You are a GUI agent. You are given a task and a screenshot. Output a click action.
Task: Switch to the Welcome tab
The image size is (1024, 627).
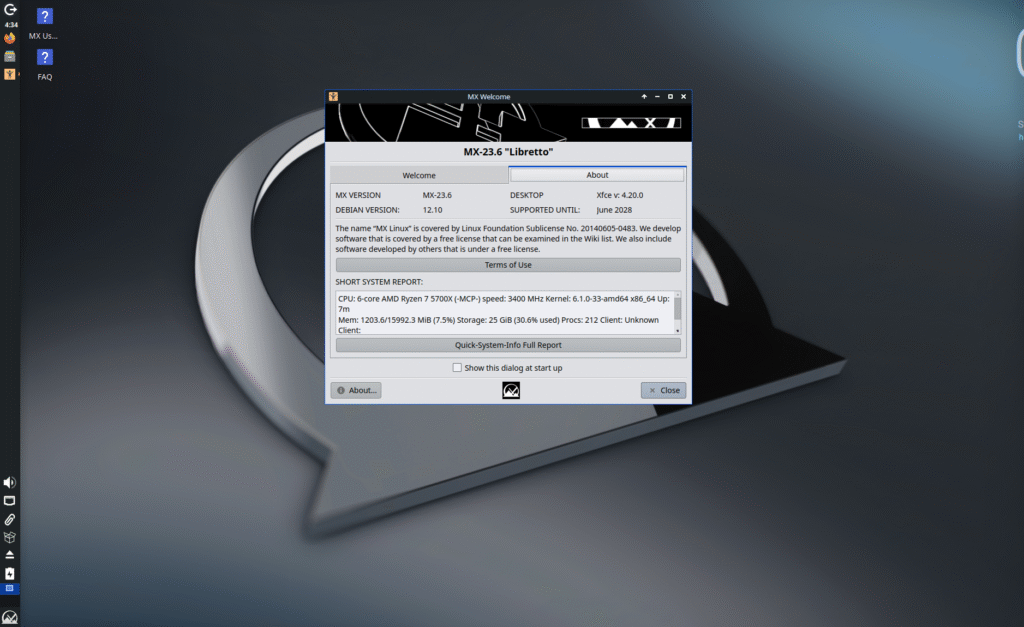[419, 175]
